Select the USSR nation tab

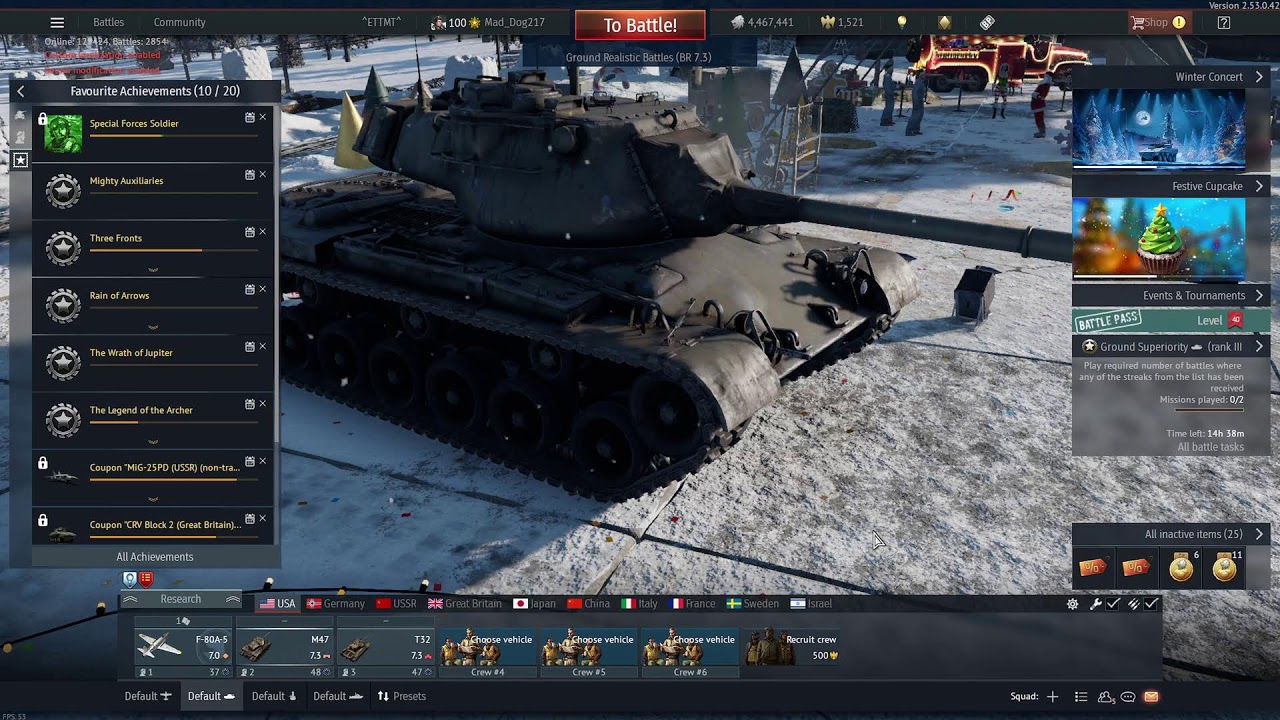tap(396, 604)
